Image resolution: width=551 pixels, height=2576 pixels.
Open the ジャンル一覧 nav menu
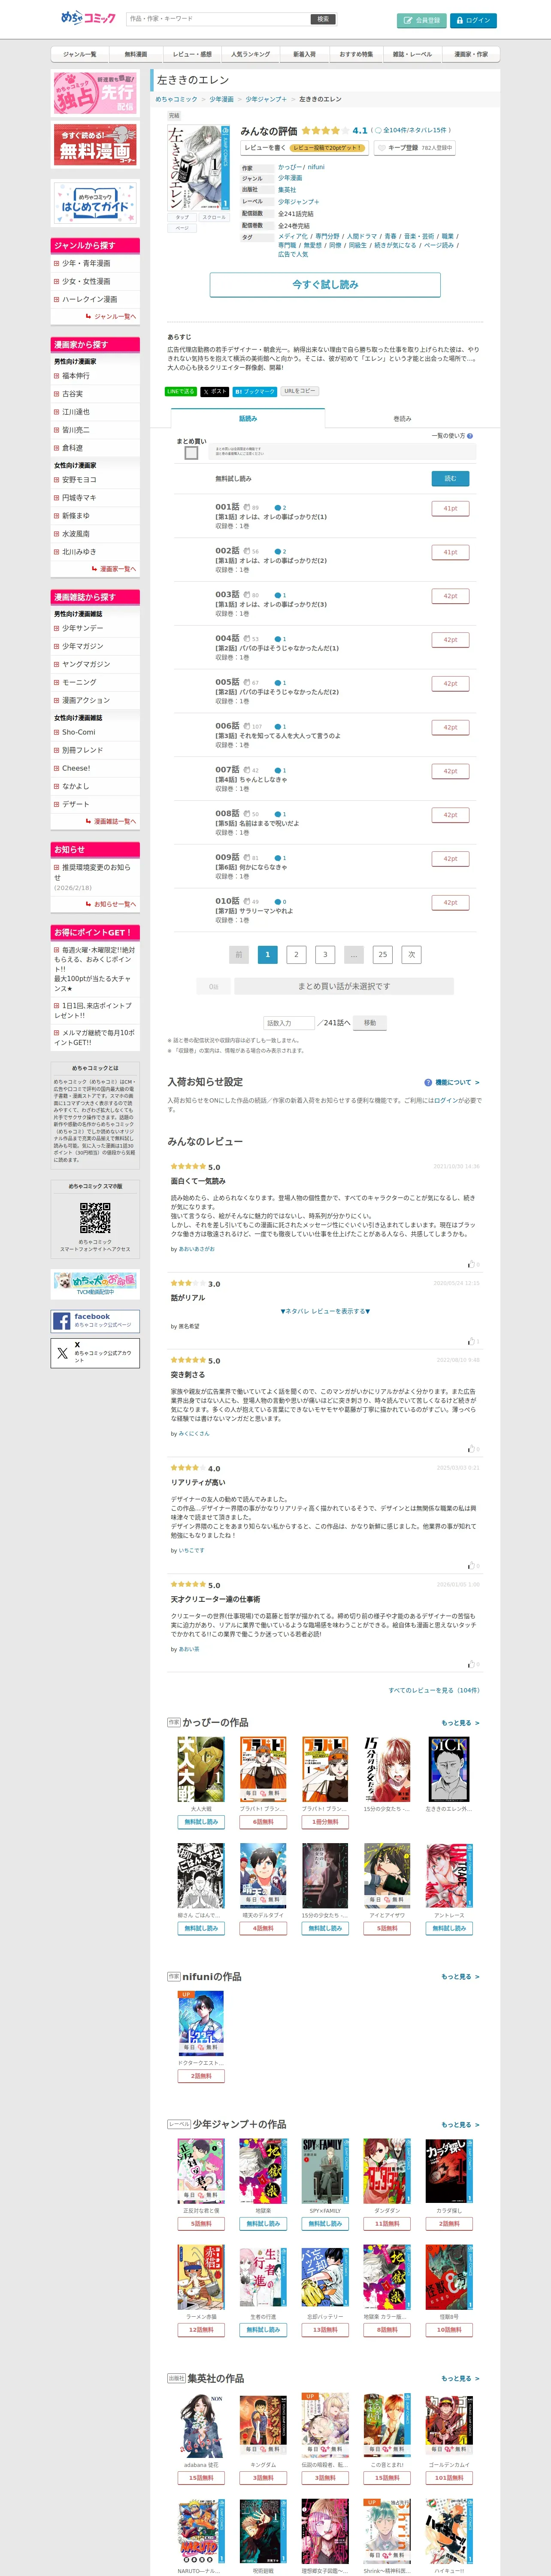(x=79, y=54)
